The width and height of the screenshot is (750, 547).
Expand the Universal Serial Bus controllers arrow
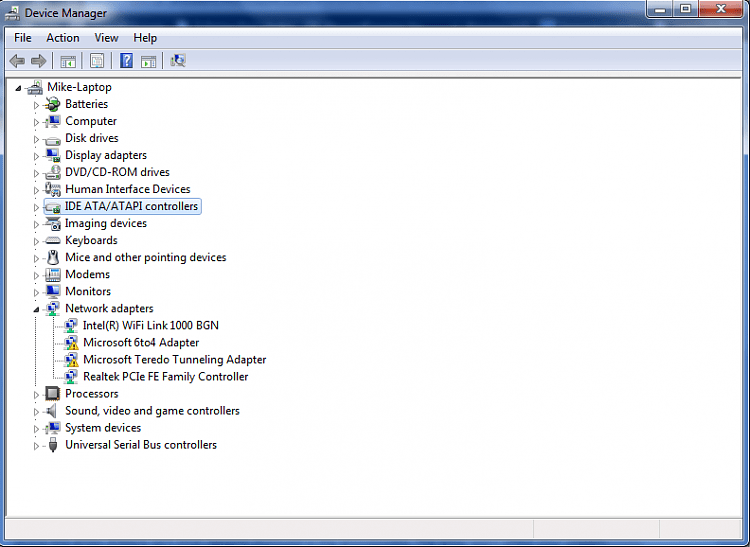point(36,446)
